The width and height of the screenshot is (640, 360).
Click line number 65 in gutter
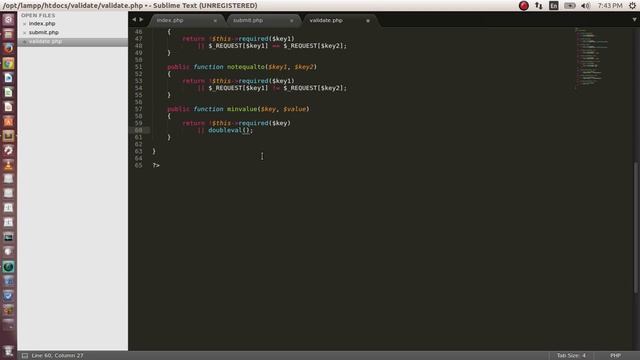point(138,165)
